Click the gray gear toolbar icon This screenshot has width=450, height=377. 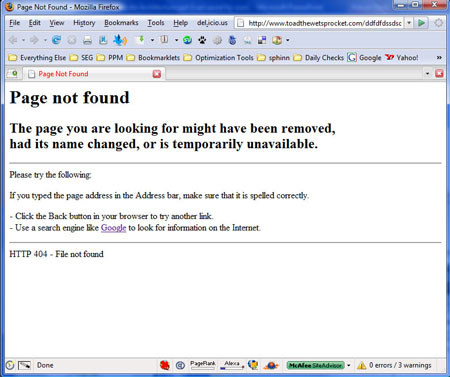click(x=217, y=41)
